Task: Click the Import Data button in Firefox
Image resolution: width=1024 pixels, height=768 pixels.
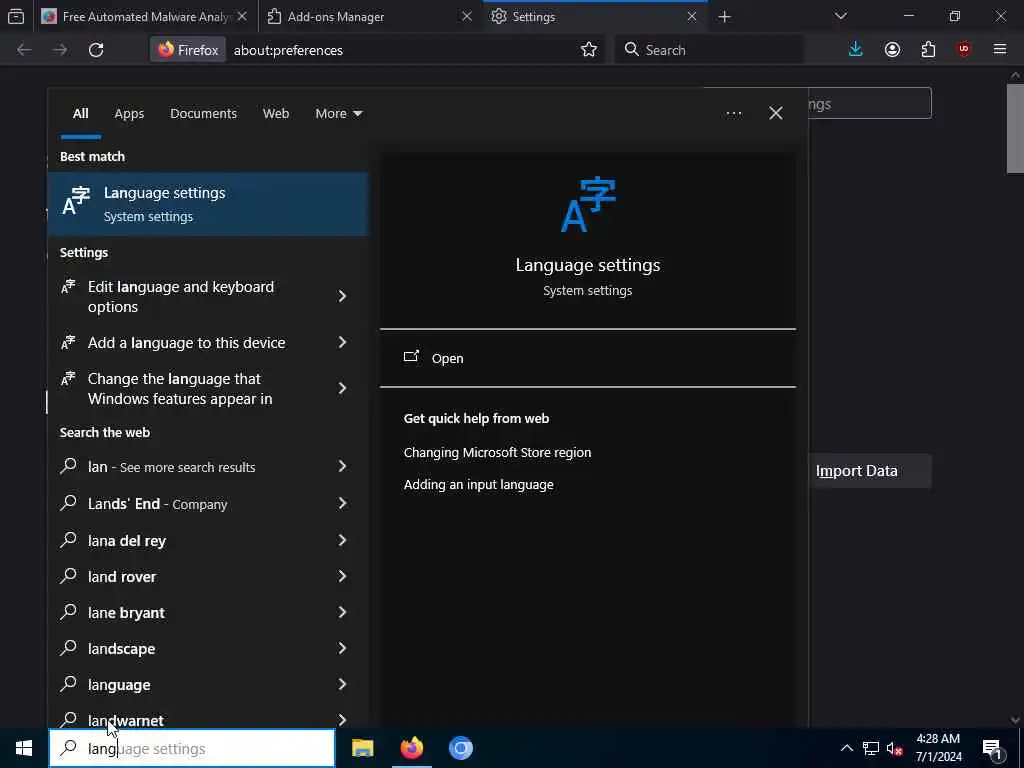Action: pyautogui.click(x=870, y=471)
